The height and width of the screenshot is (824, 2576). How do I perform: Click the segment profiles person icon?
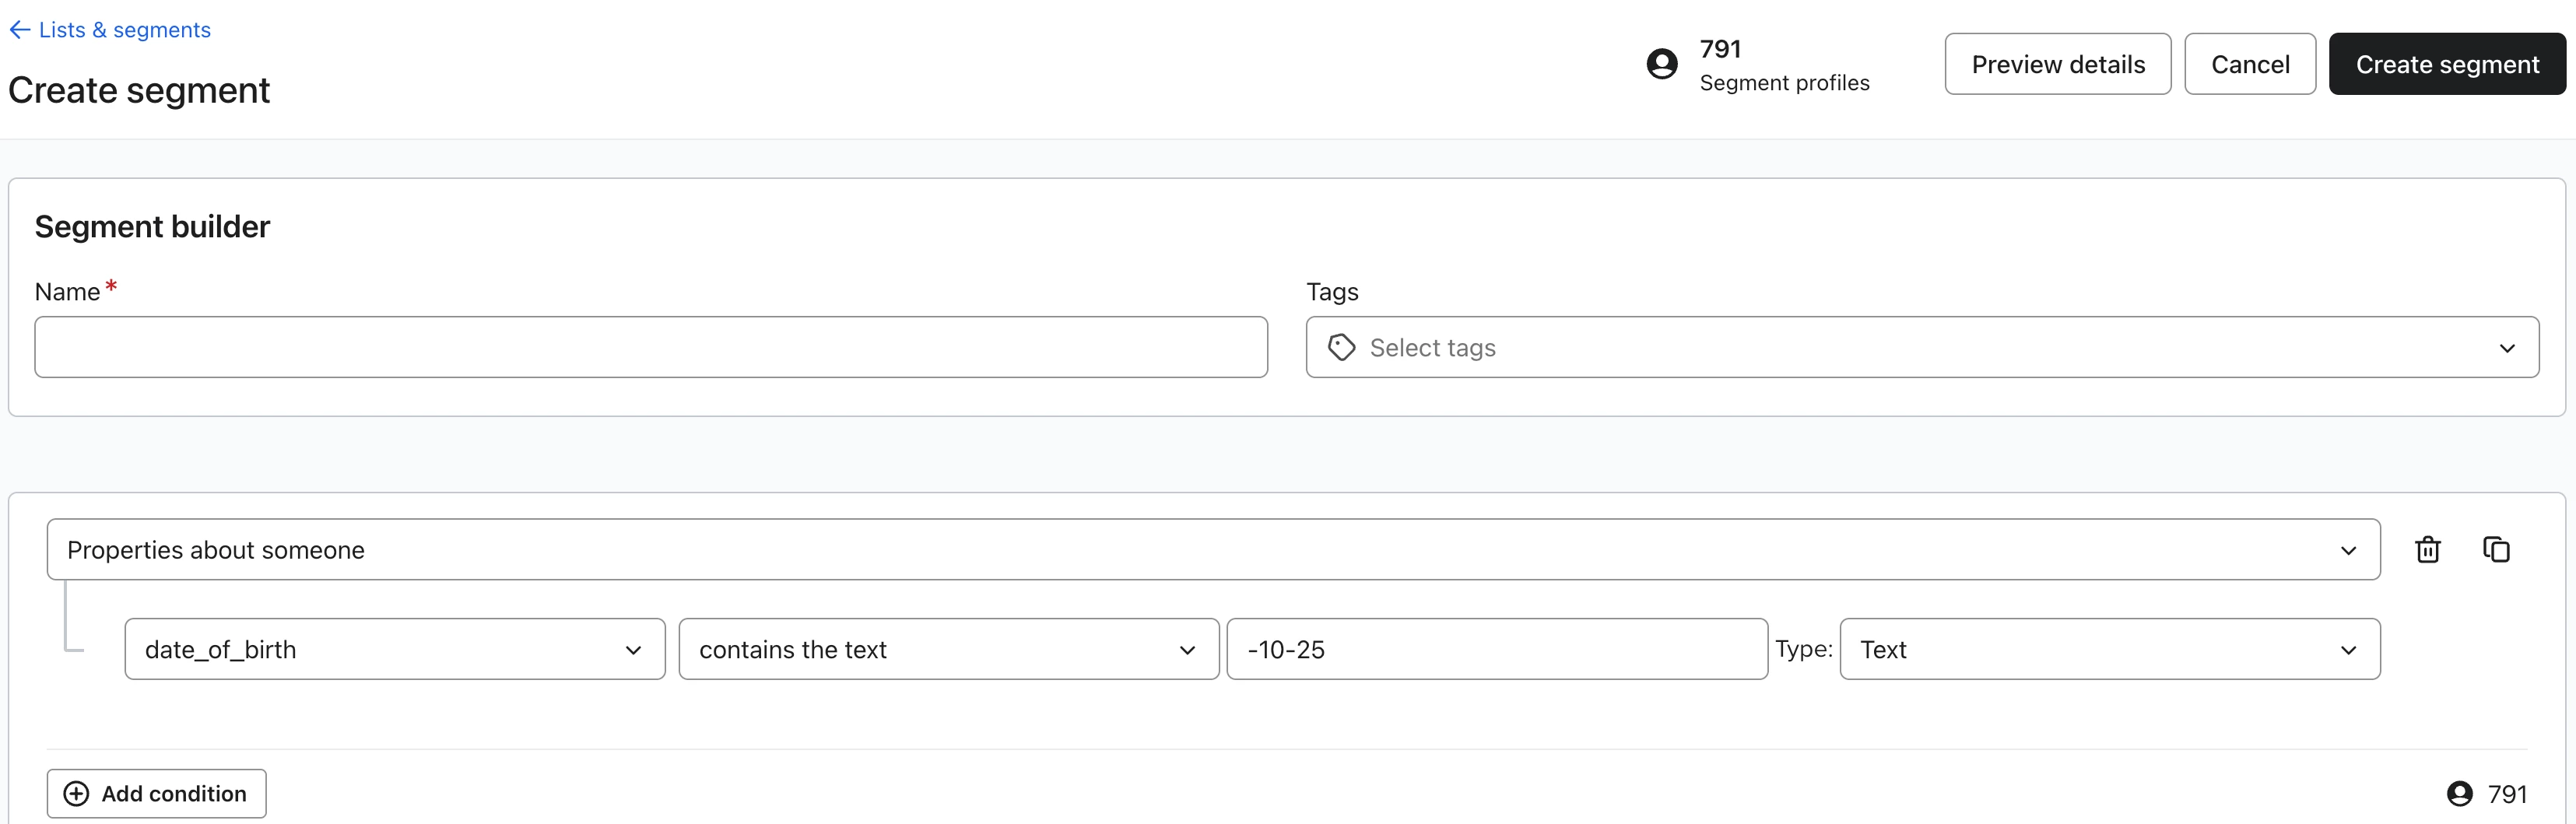coord(1662,64)
